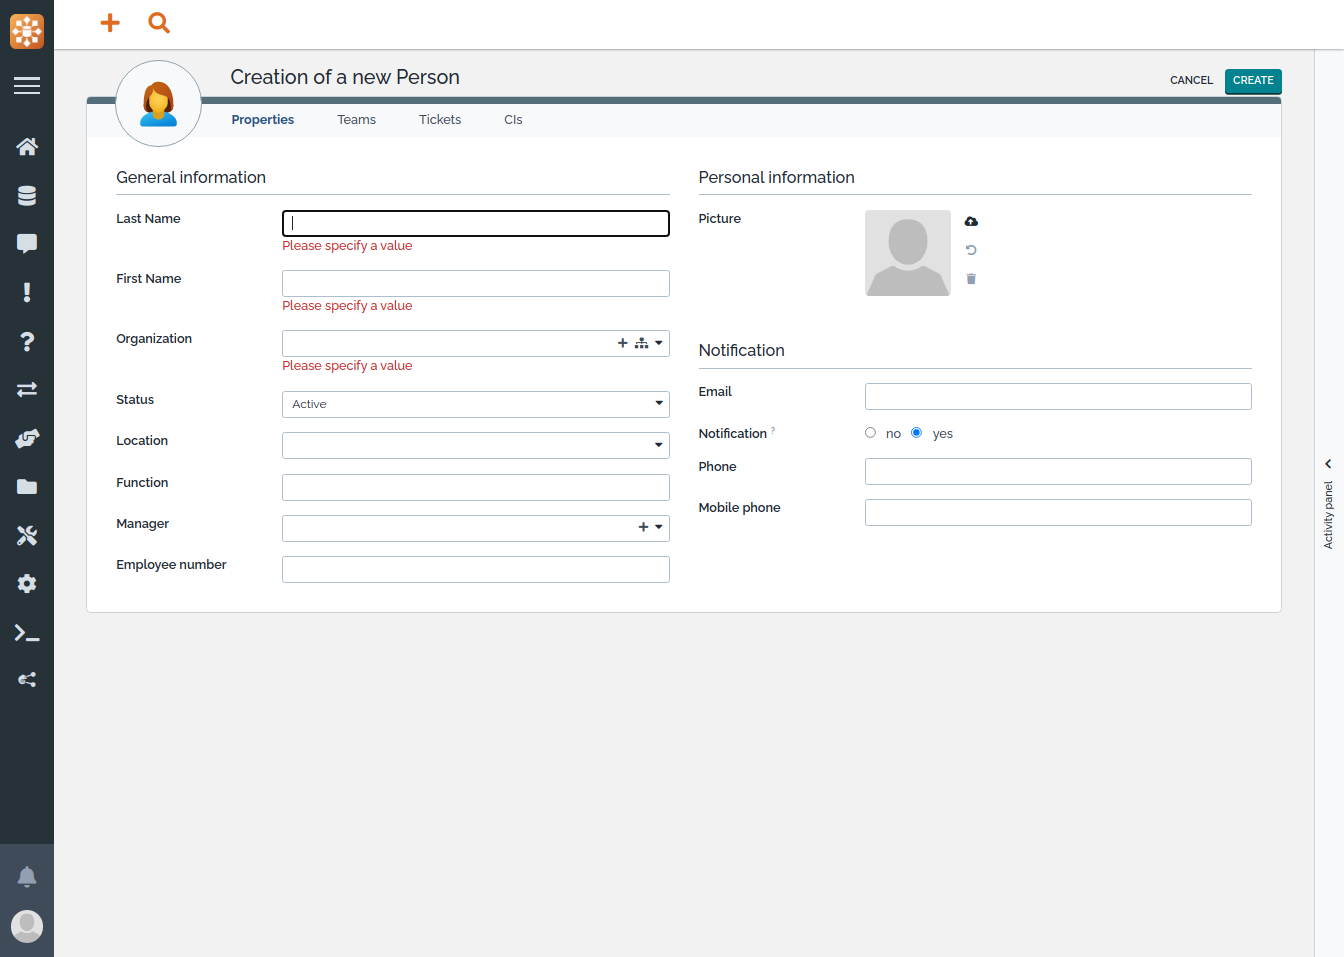
Task: Select the 'yes' notification radio button
Action: tap(916, 433)
